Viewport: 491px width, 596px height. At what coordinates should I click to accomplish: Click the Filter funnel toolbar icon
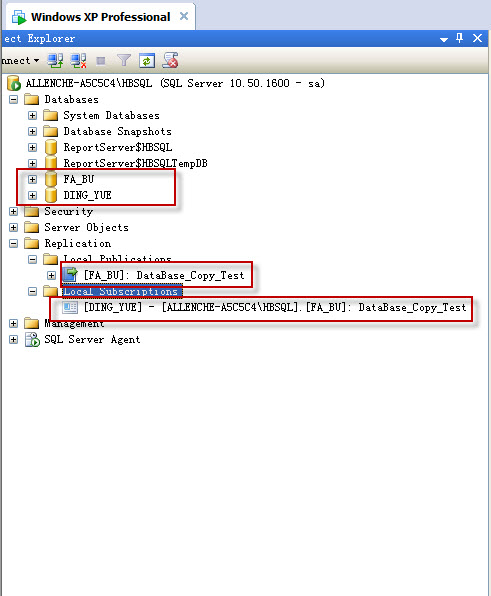point(124,60)
